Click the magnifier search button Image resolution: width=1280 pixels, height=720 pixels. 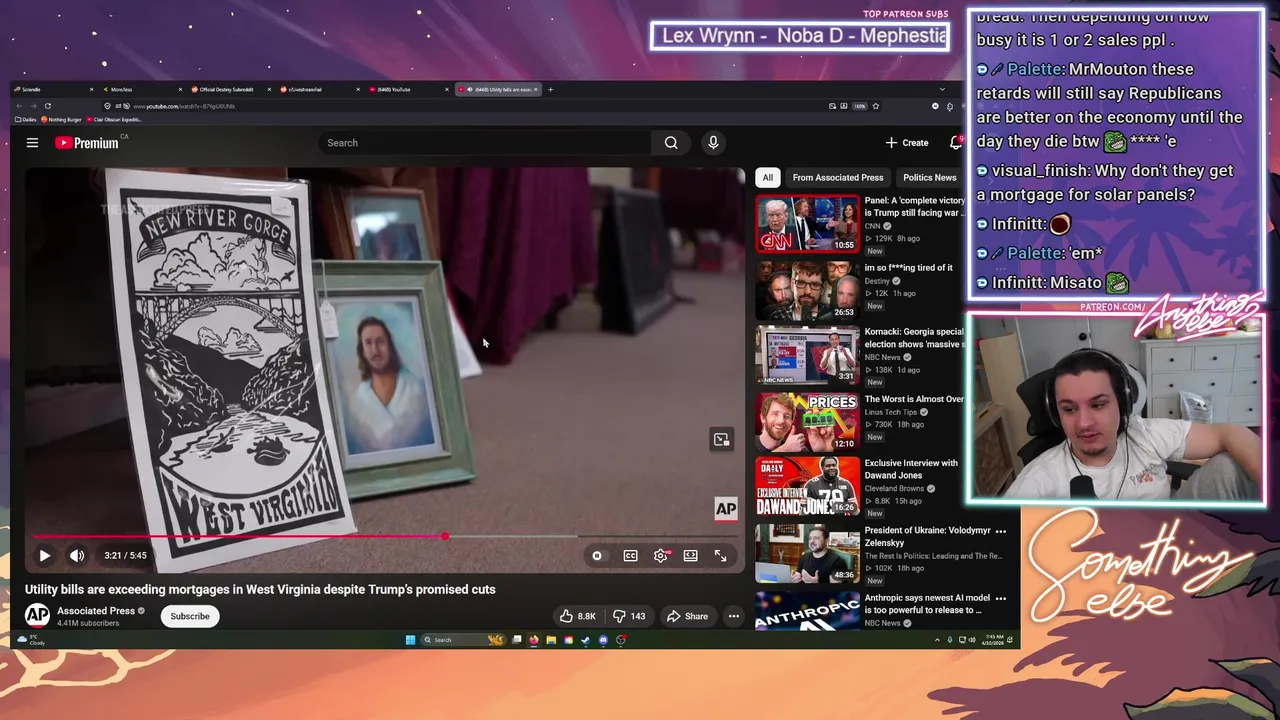click(x=671, y=143)
